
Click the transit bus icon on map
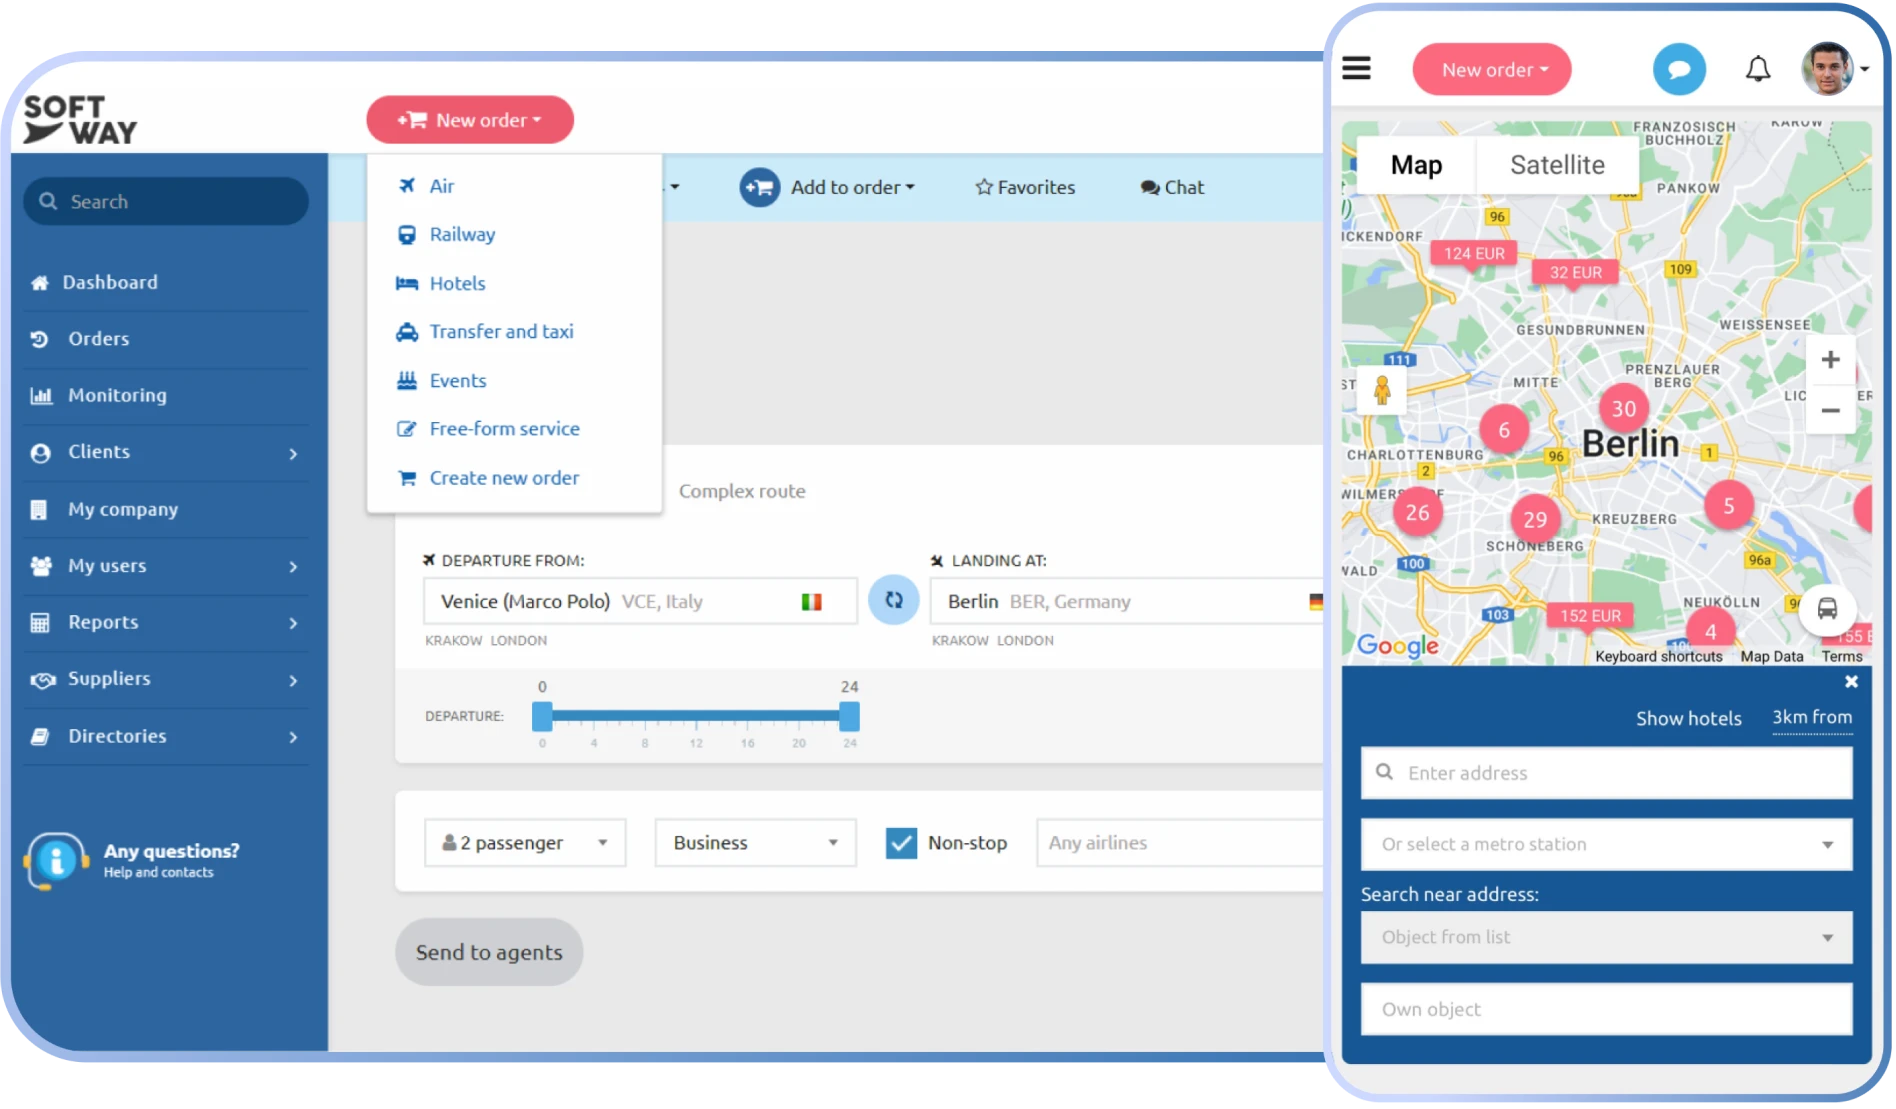pyautogui.click(x=1827, y=609)
